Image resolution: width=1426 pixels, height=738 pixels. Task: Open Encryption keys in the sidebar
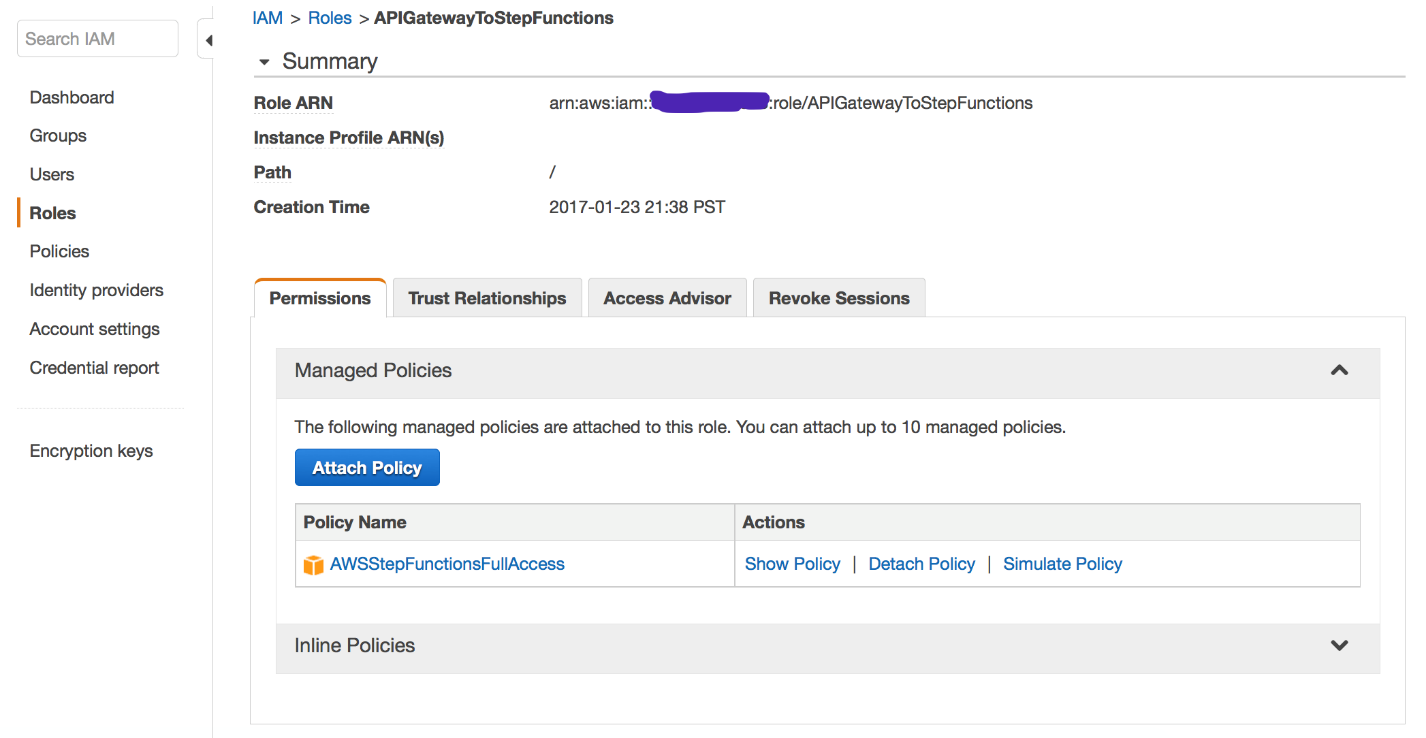[x=91, y=451]
